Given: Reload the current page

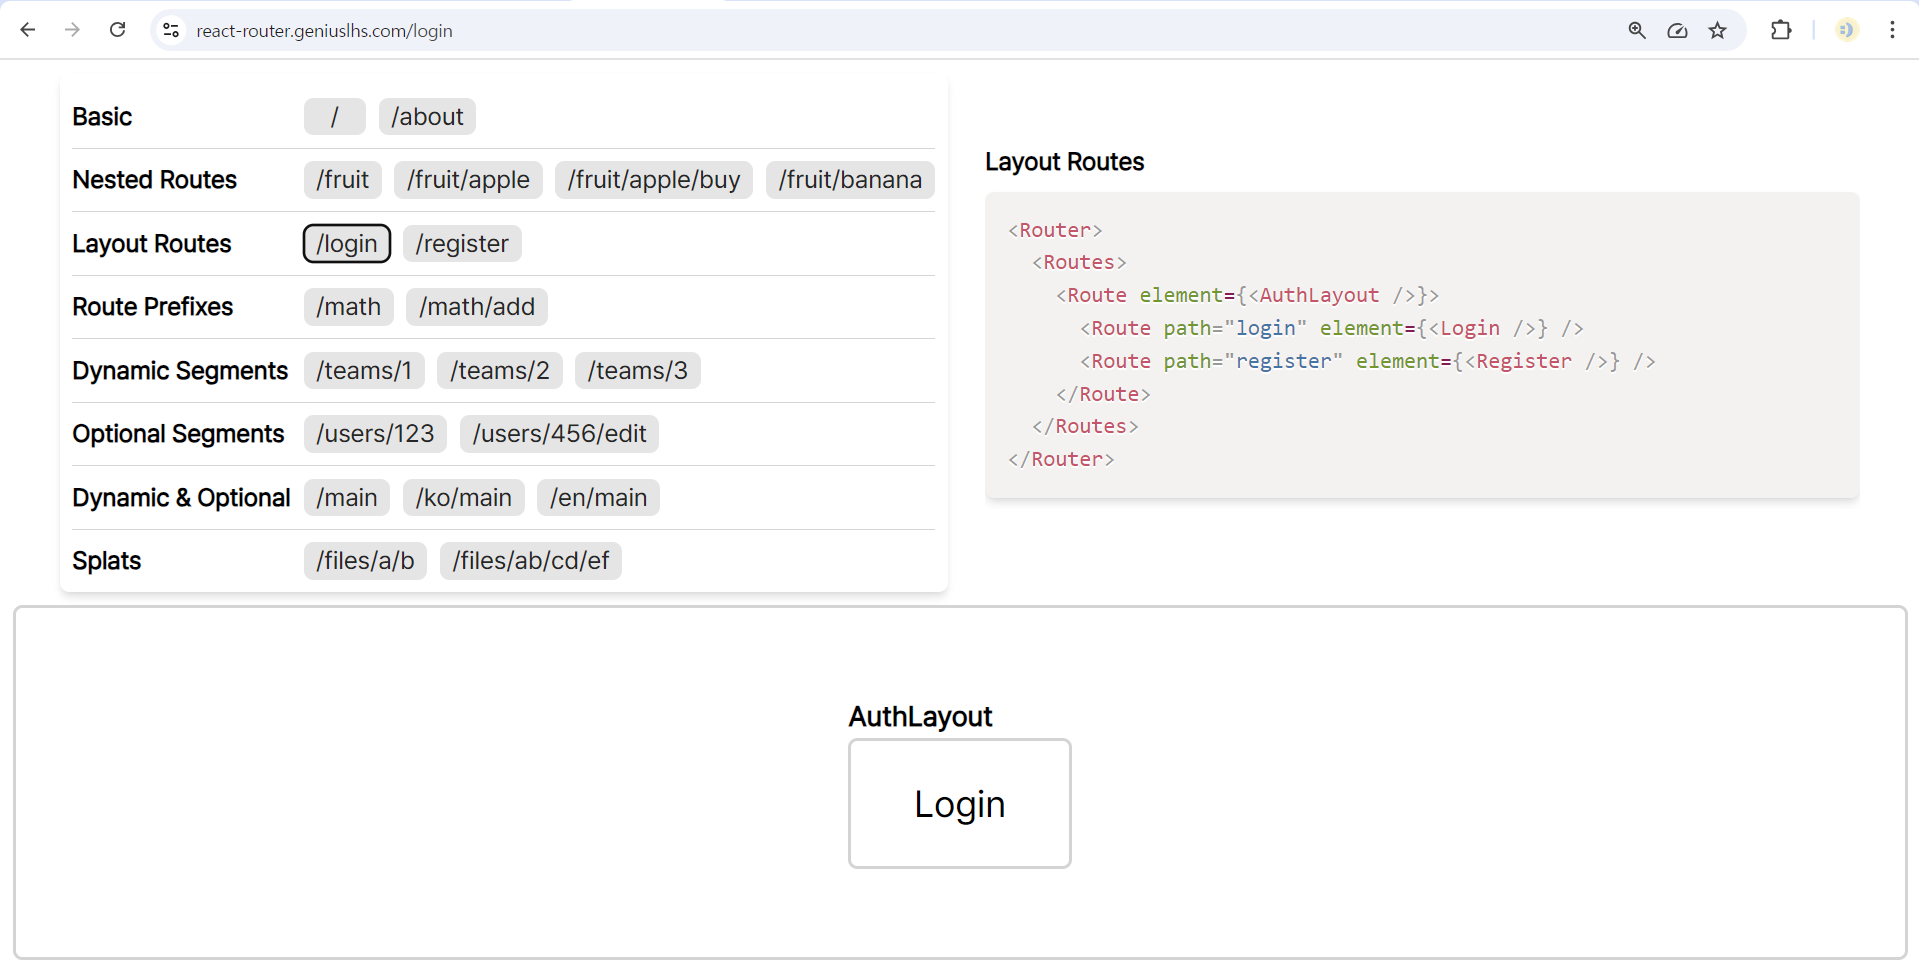Looking at the screenshot, I should click(x=117, y=30).
